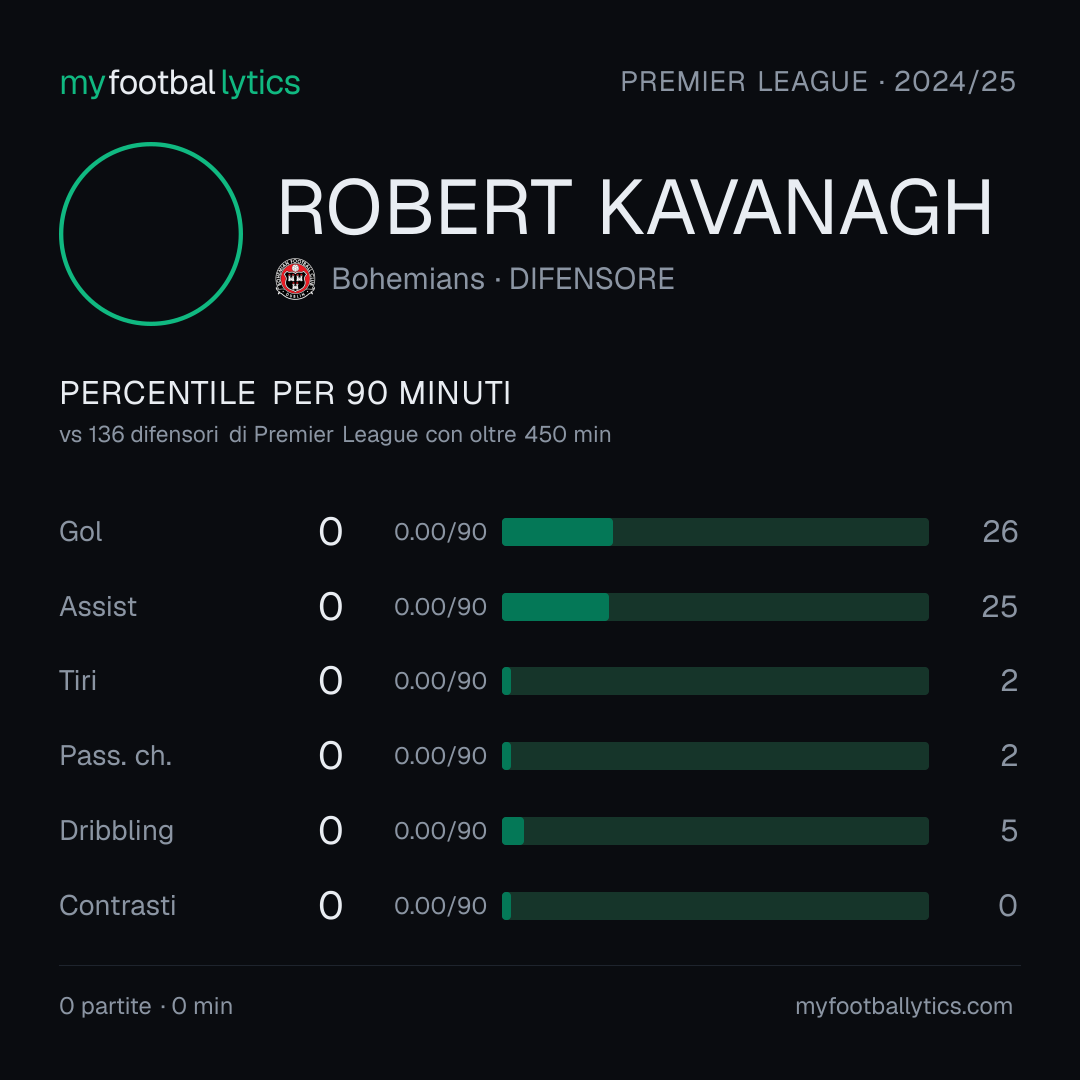Select the Robert Kavanagh name heading
1080x1080 pixels.
pos(634,207)
